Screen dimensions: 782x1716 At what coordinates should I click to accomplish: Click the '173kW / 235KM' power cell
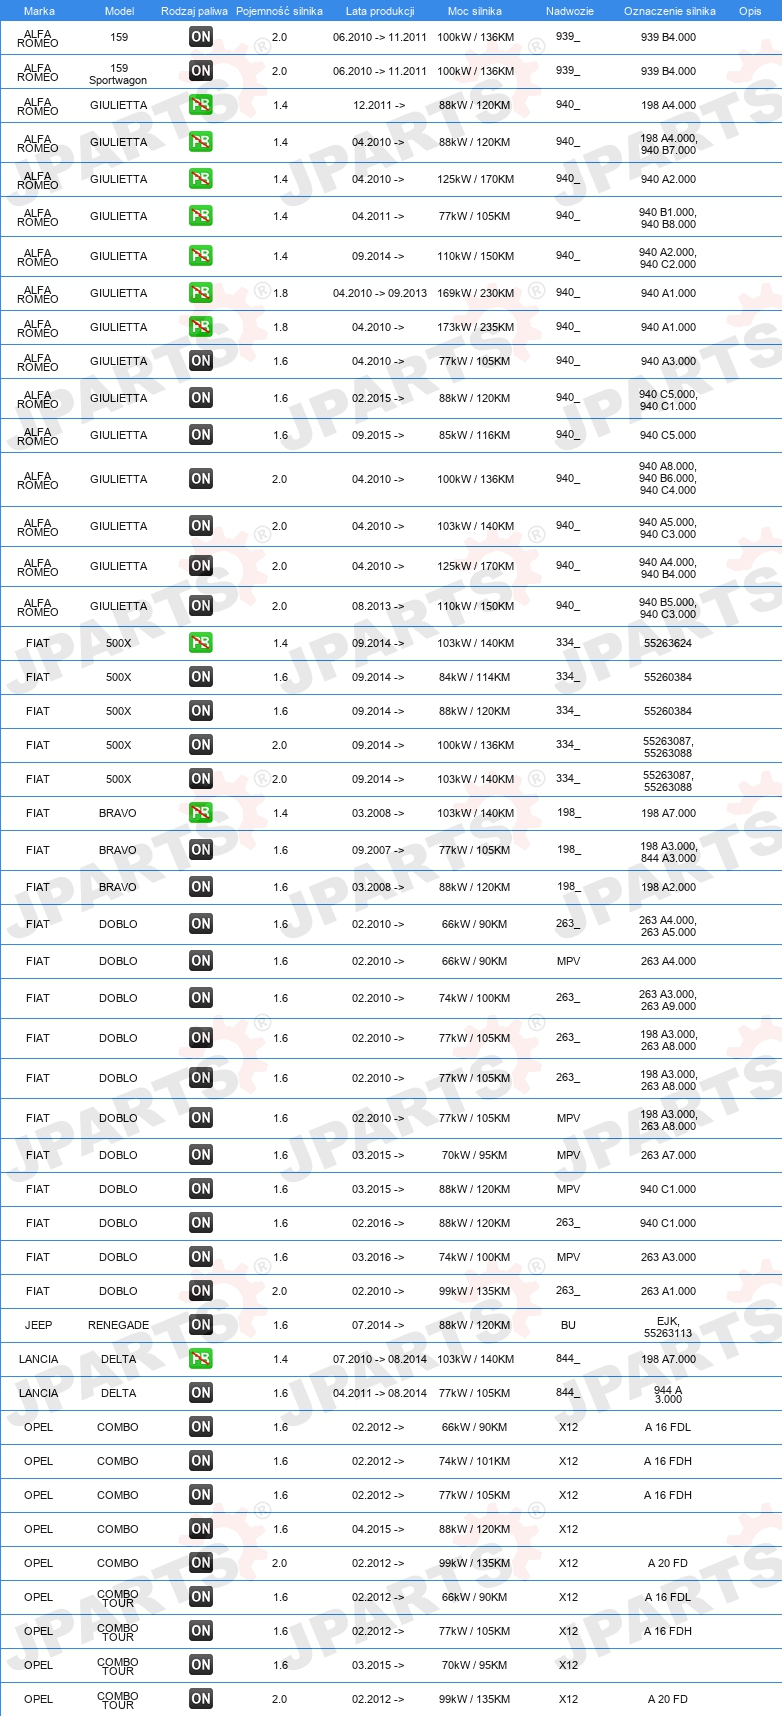(x=476, y=327)
